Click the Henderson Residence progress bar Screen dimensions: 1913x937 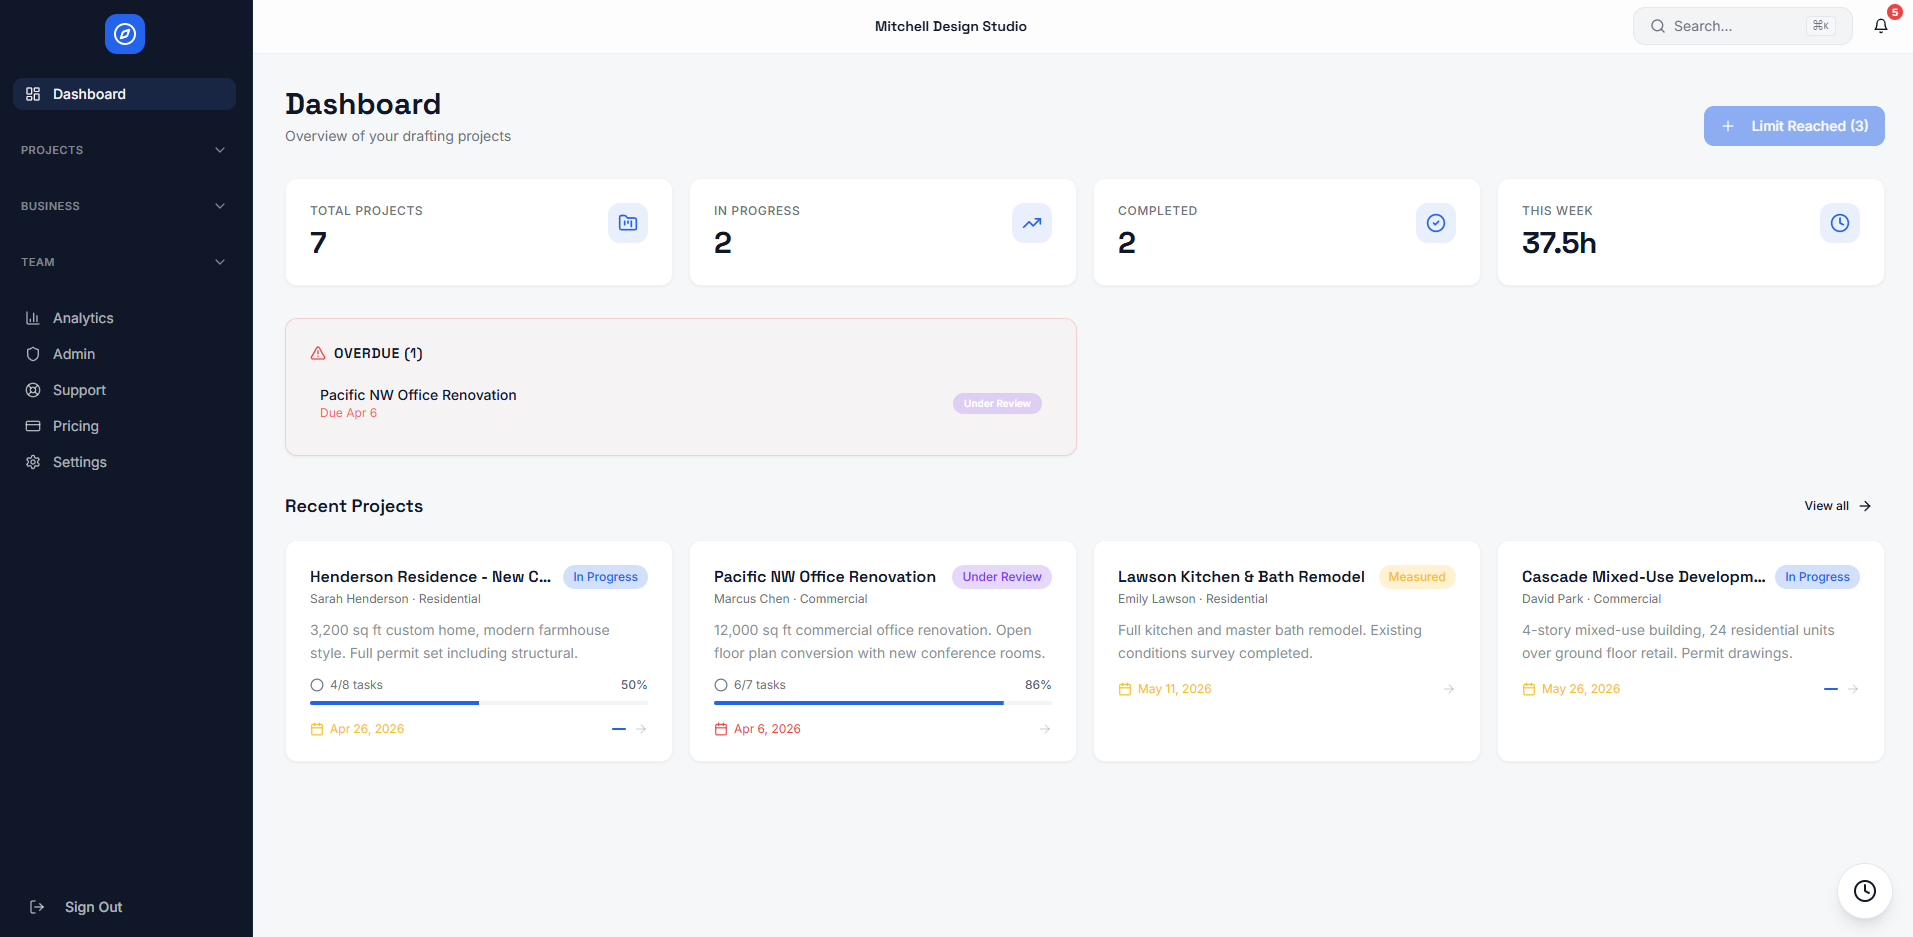(478, 703)
